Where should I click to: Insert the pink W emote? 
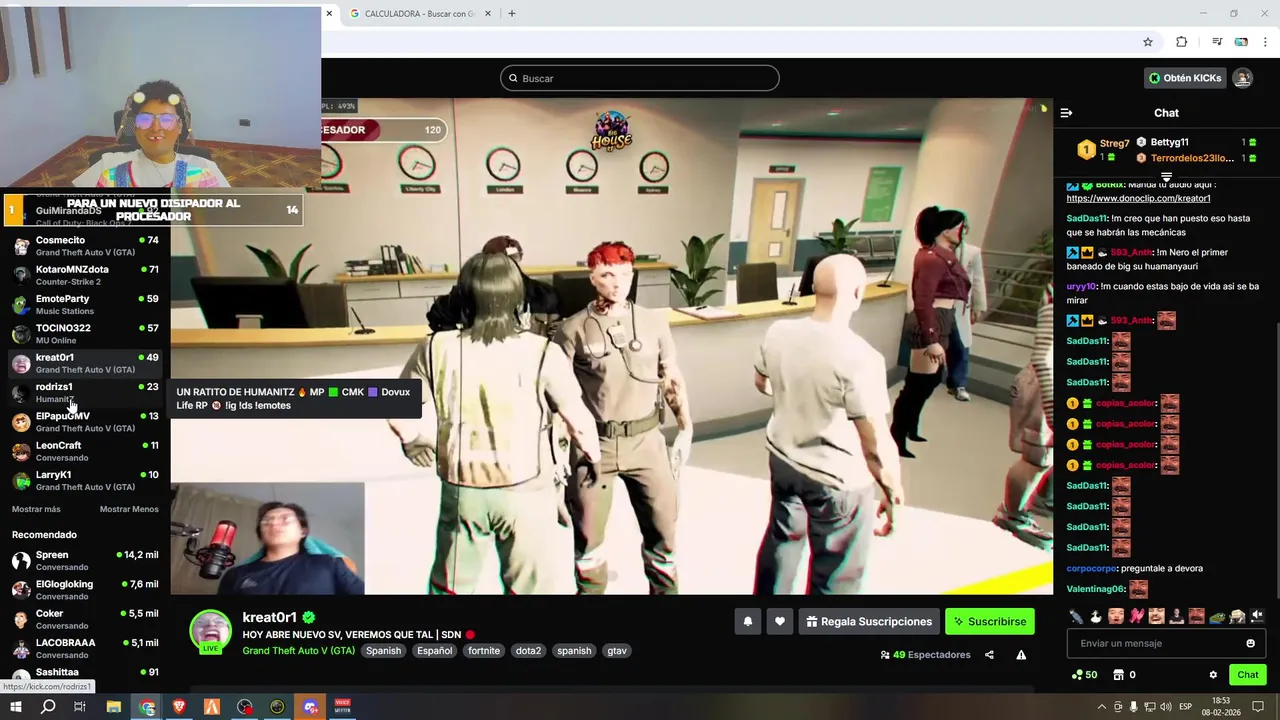[x=1136, y=616]
